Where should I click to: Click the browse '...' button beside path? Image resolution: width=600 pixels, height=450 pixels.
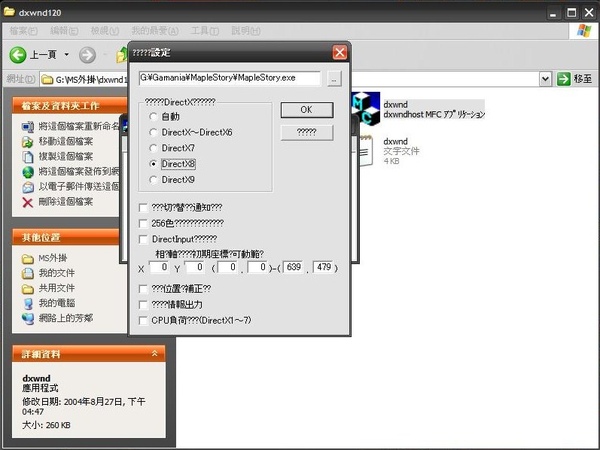pyautogui.click(x=334, y=79)
